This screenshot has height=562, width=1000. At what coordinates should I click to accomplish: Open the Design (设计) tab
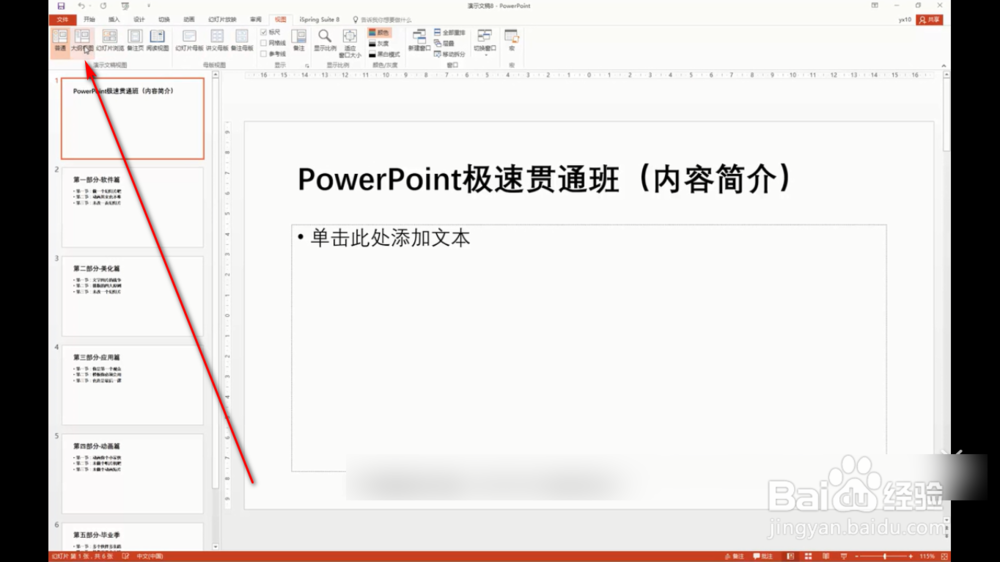point(139,20)
